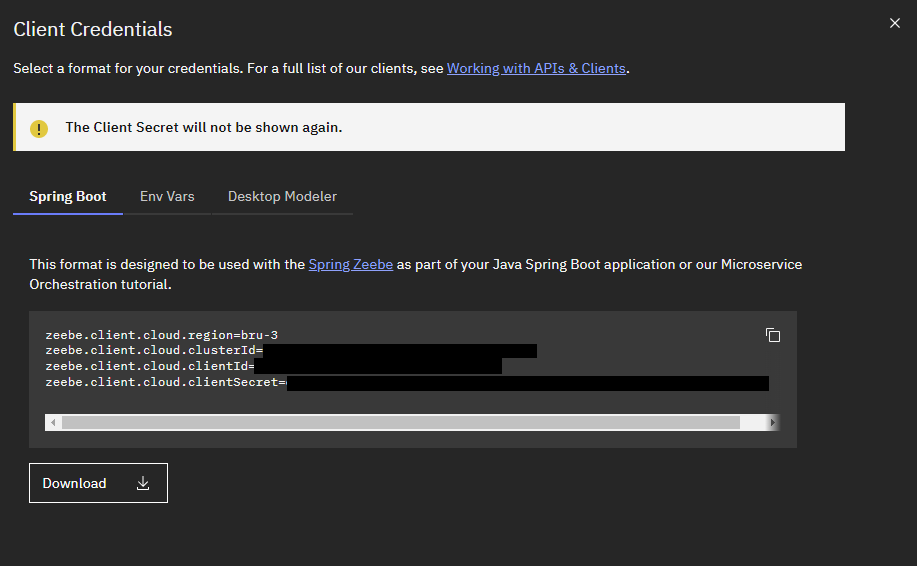Click the zeebe.client.cloud.region=bru-3 line

[161, 334]
